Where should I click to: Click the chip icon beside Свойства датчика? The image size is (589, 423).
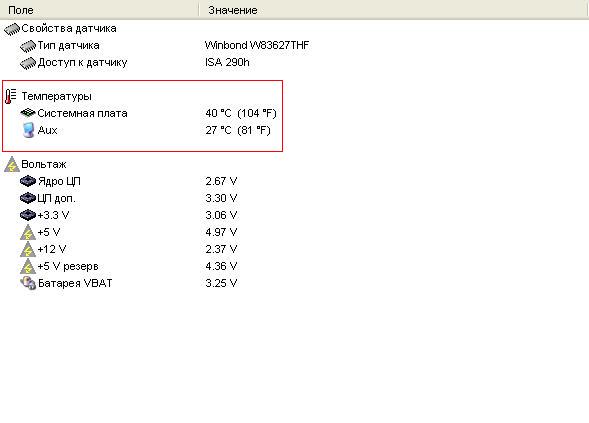[12, 29]
